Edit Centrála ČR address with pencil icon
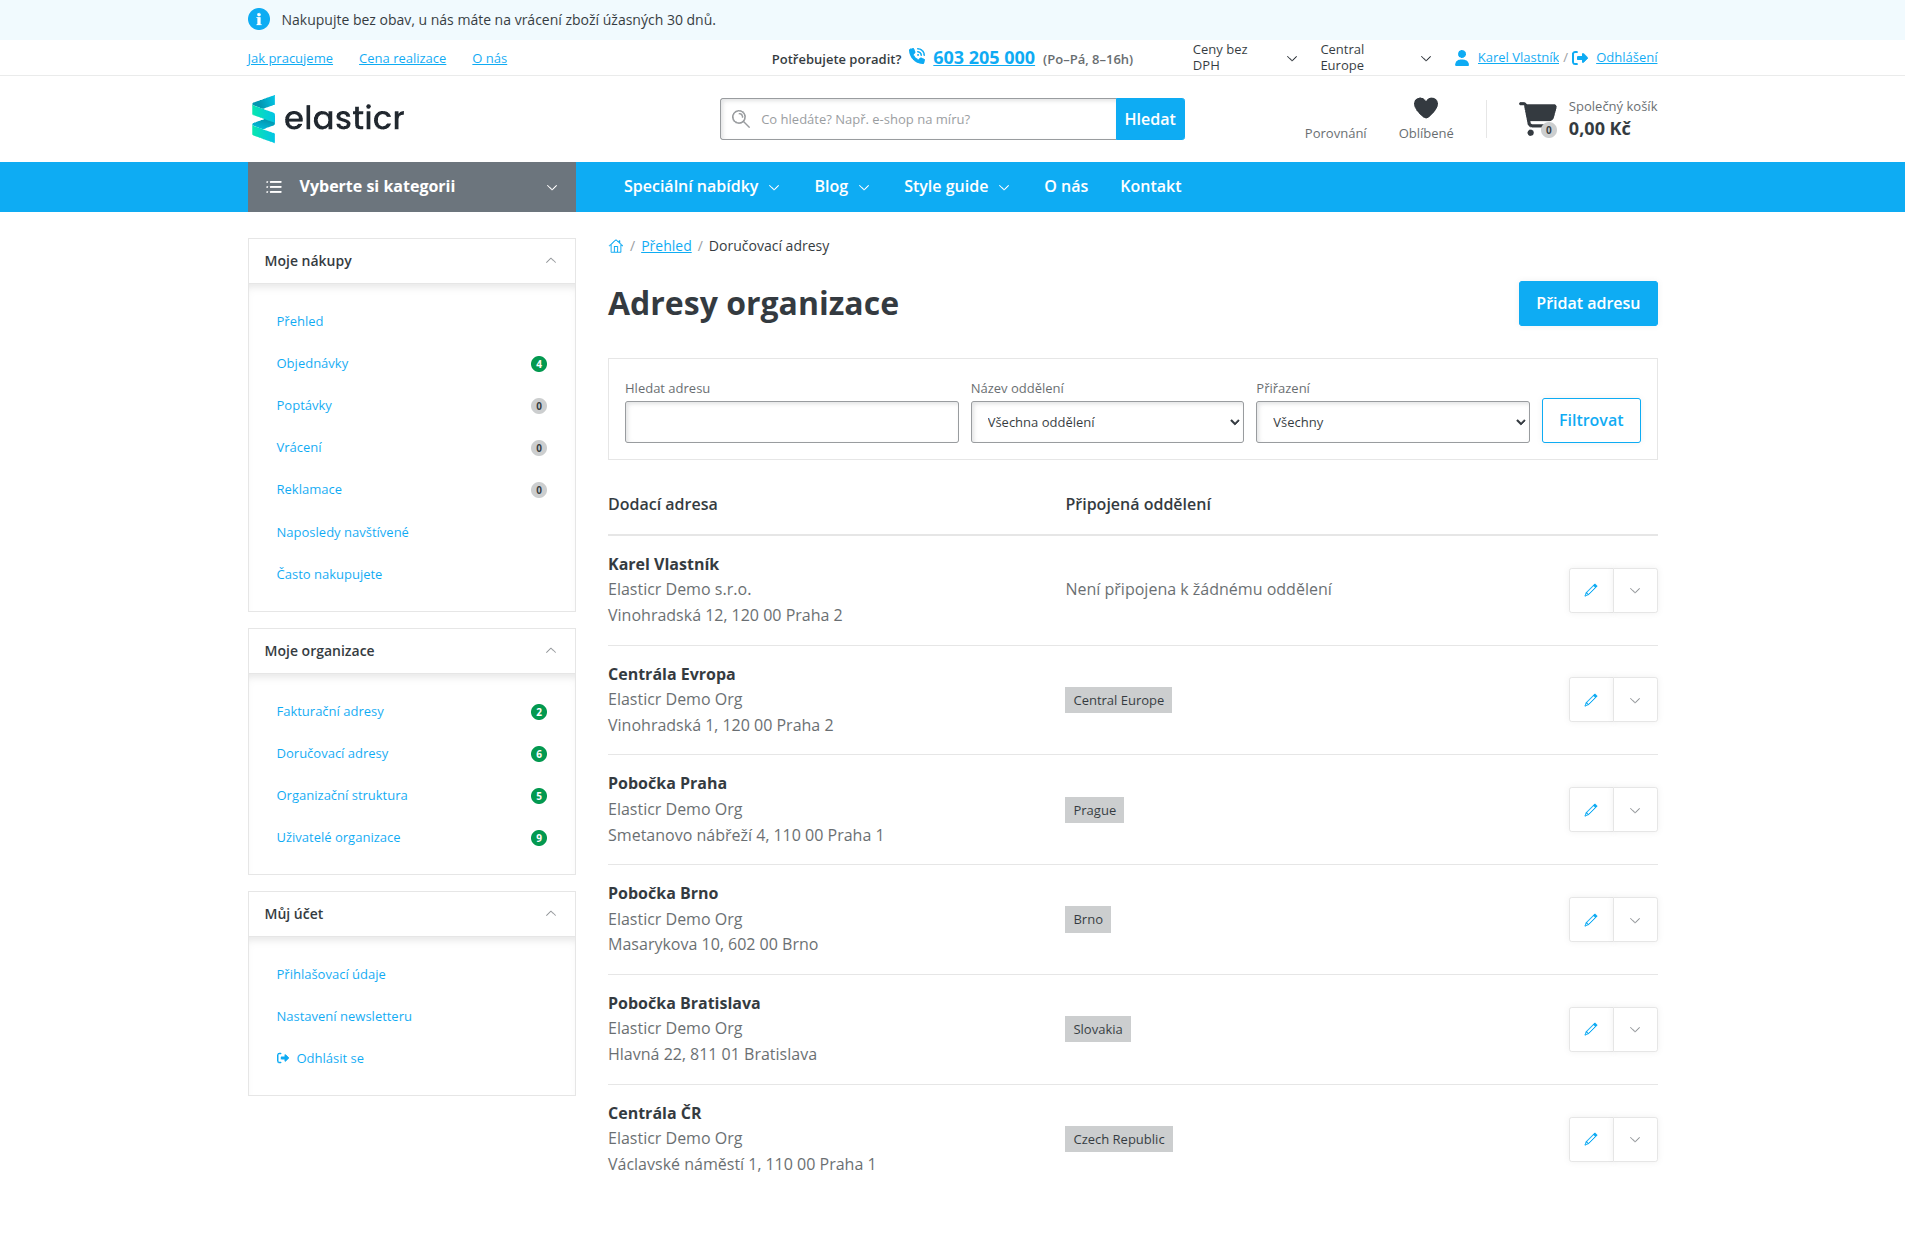Viewport: 1905px width, 1241px height. click(x=1591, y=1139)
